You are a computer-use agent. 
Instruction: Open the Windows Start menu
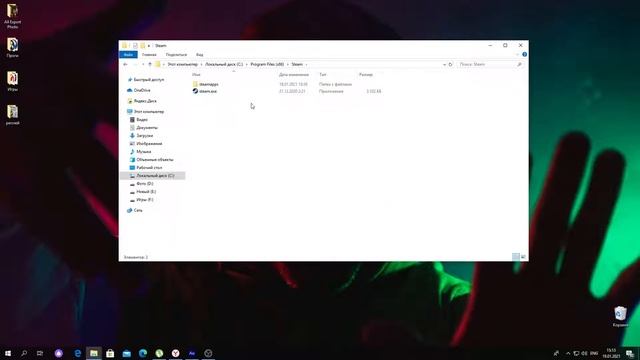(x=8, y=353)
